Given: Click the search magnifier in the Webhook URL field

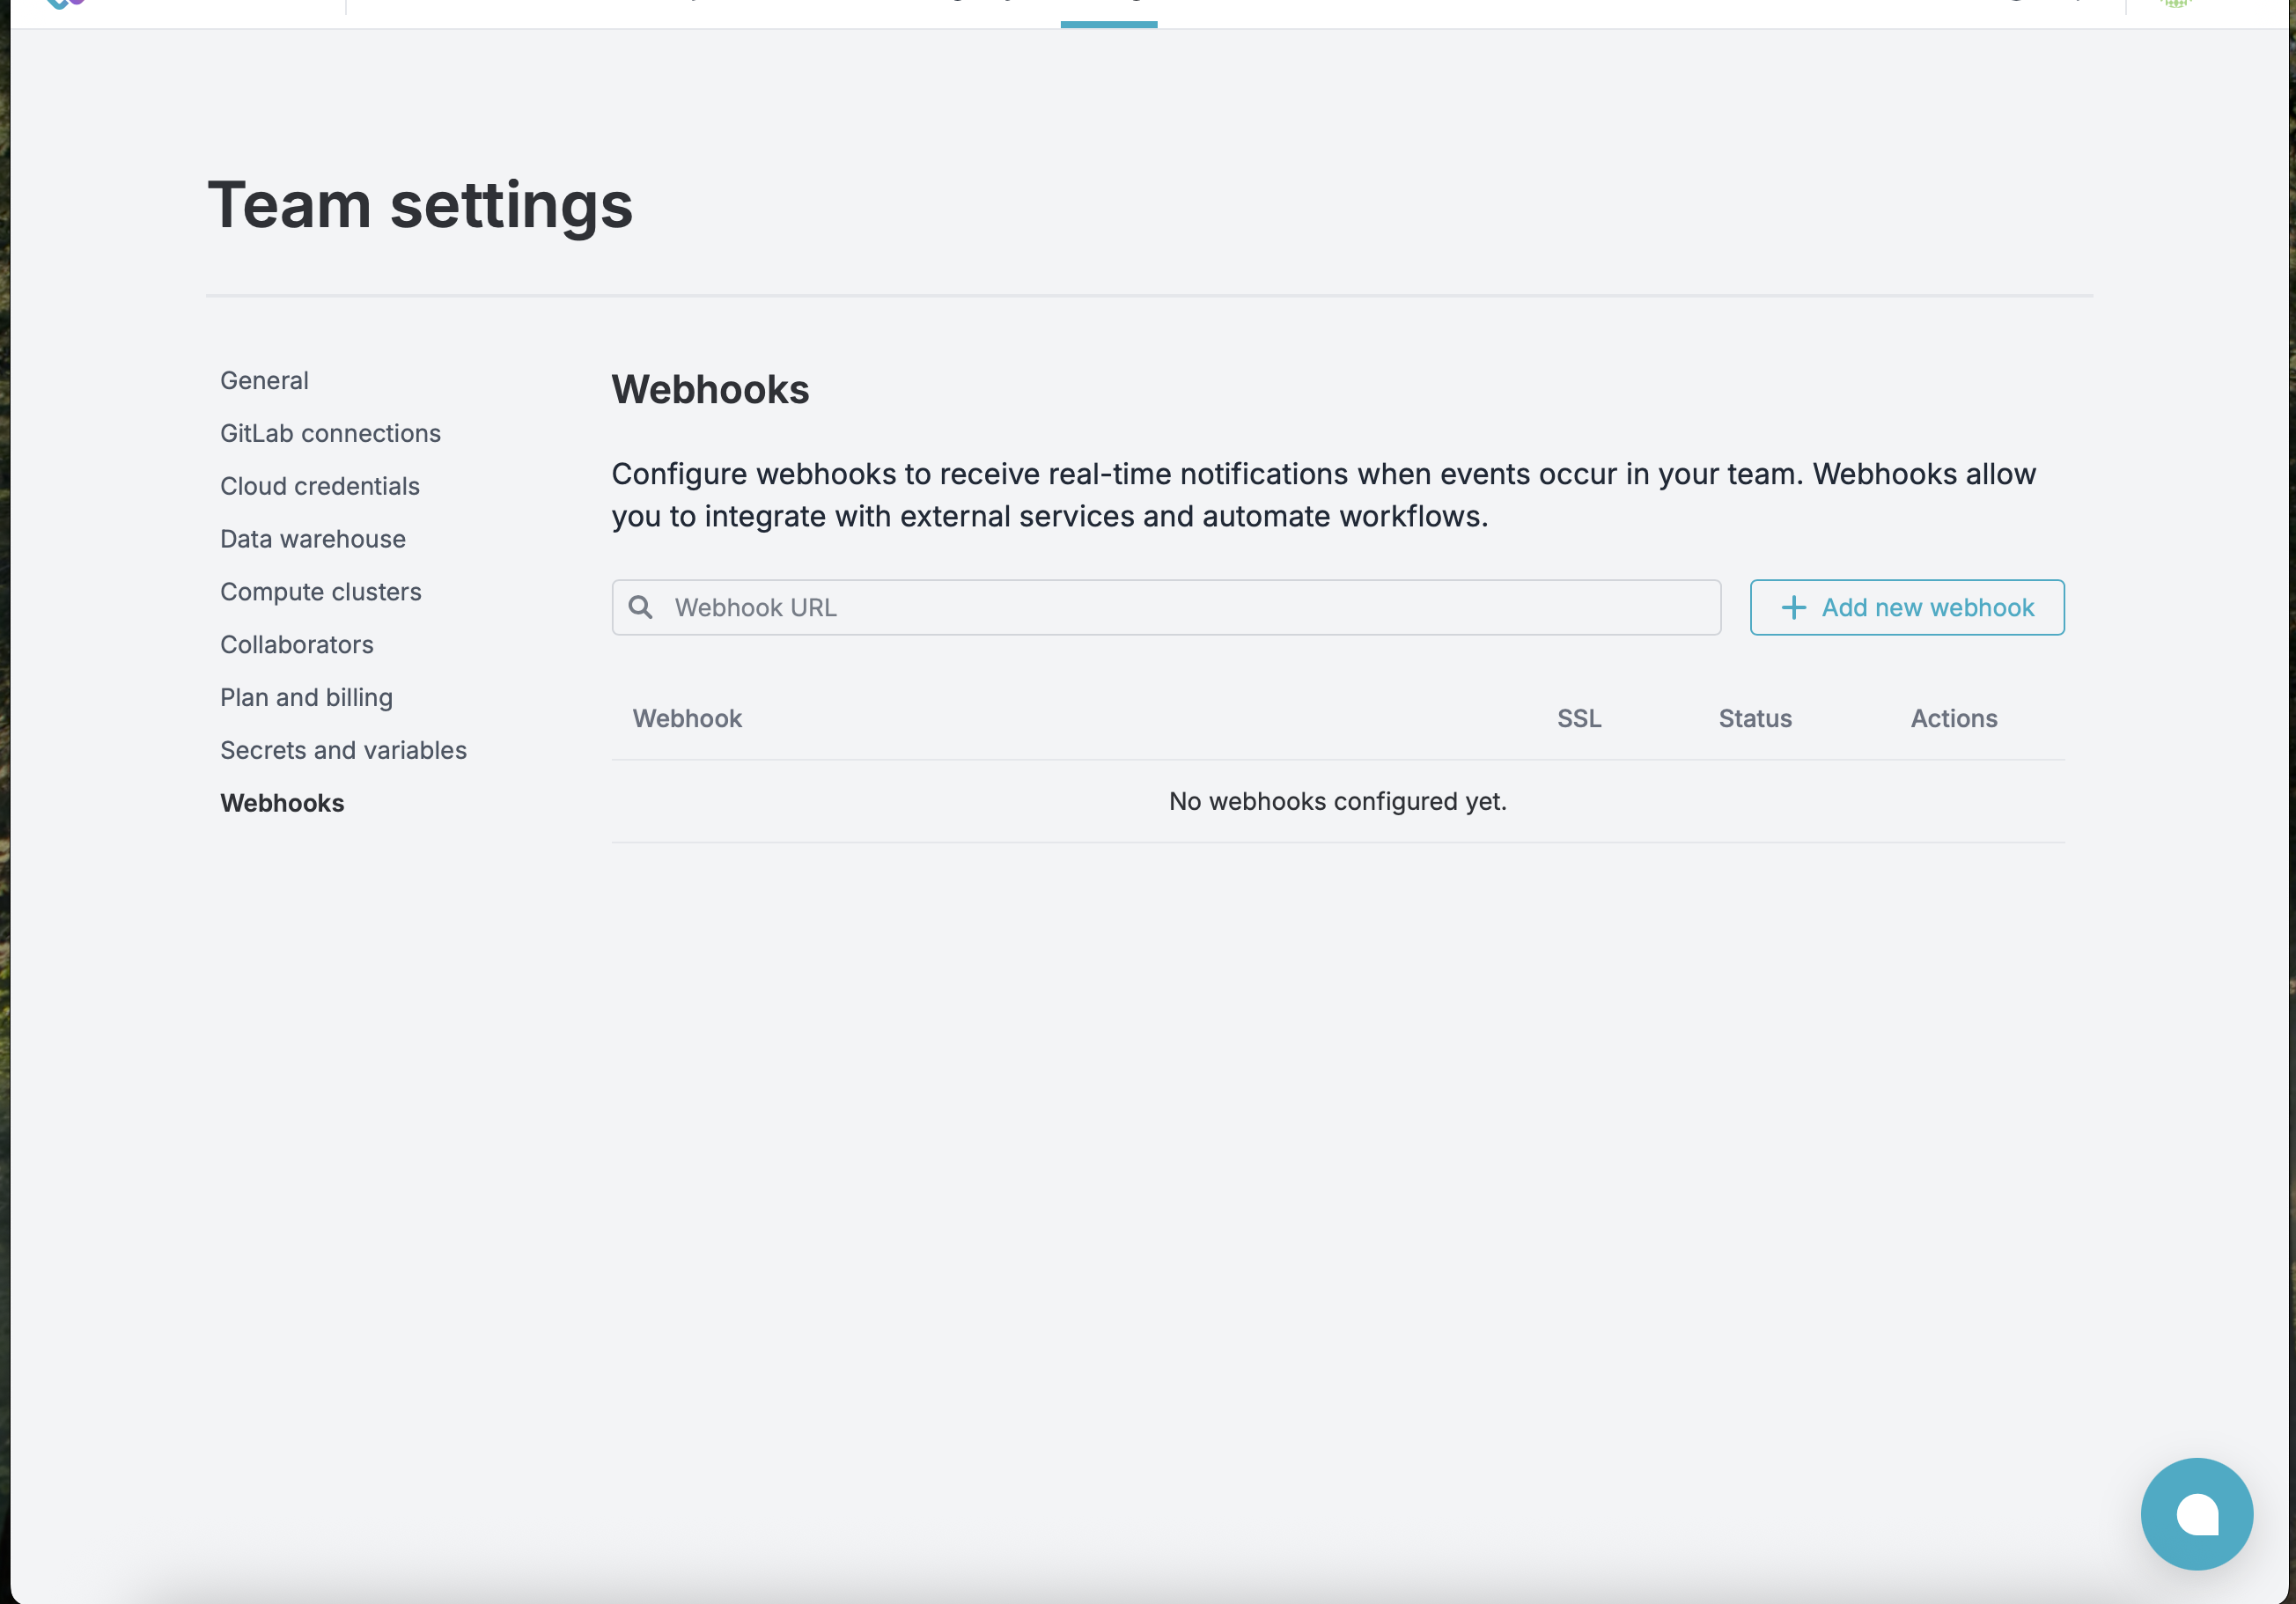Looking at the screenshot, I should pyautogui.click(x=643, y=606).
